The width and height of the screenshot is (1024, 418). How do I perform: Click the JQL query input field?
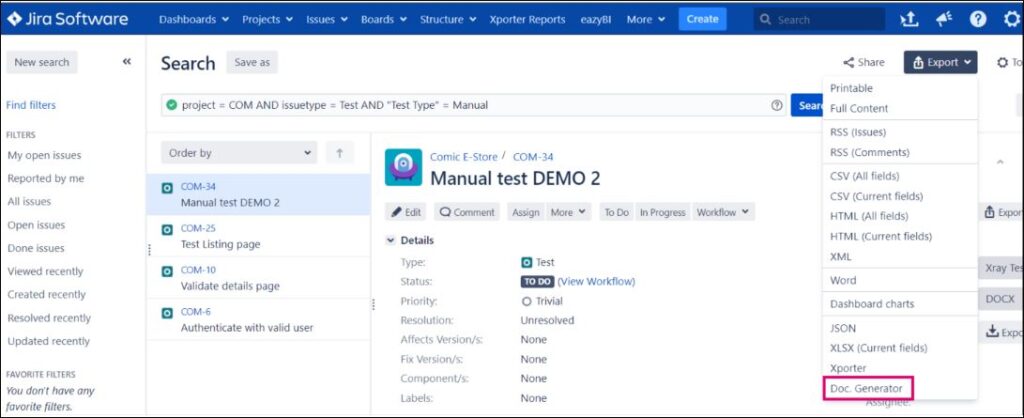click(x=470, y=105)
